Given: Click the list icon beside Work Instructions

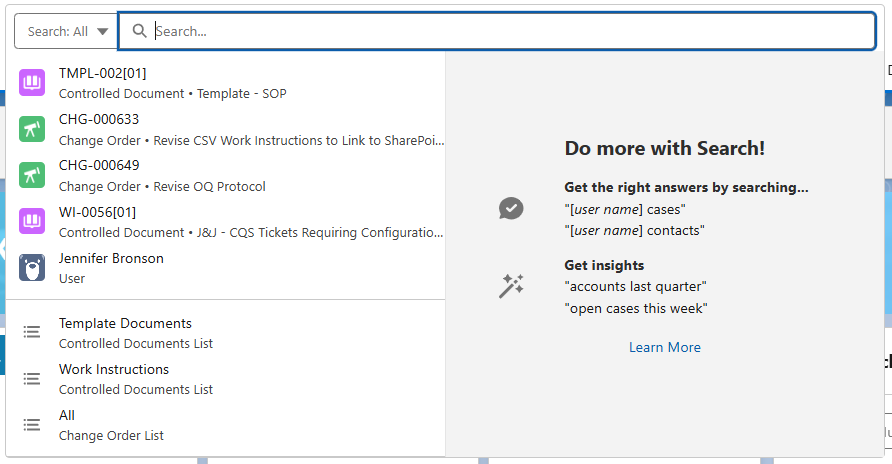Looking at the screenshot, I should click(32, 378).
